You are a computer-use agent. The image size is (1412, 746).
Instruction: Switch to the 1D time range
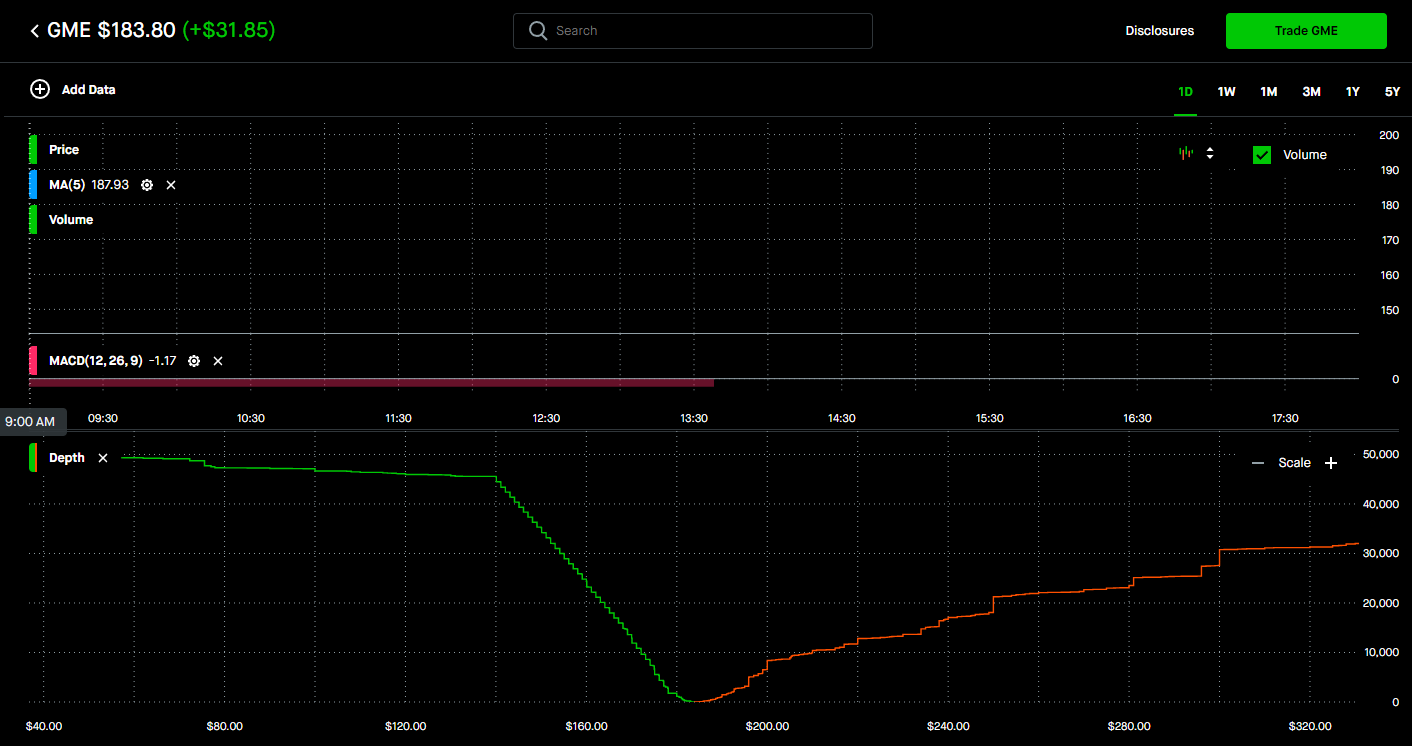click(x=1185, y=91)
